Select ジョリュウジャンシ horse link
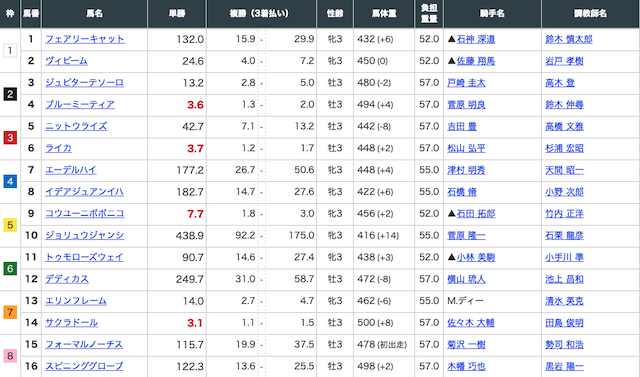Image resolution: width=640 pixels, height=377 pixels. (x=84, y=236)
